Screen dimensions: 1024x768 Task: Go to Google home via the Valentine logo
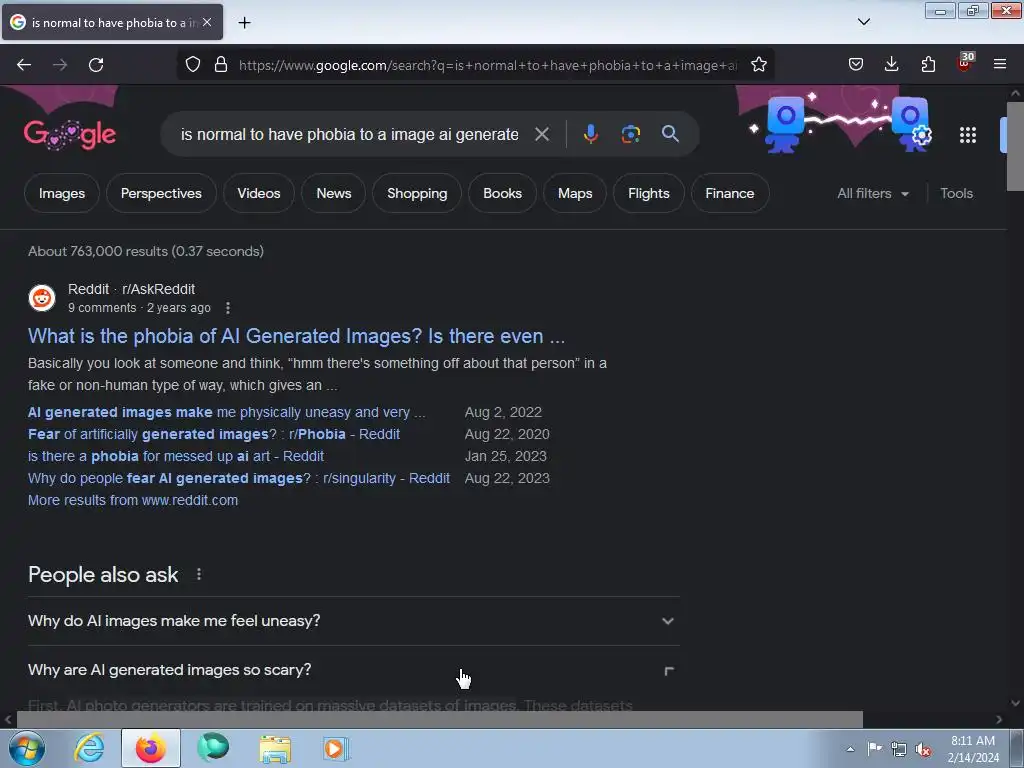(x=70, y=135)
